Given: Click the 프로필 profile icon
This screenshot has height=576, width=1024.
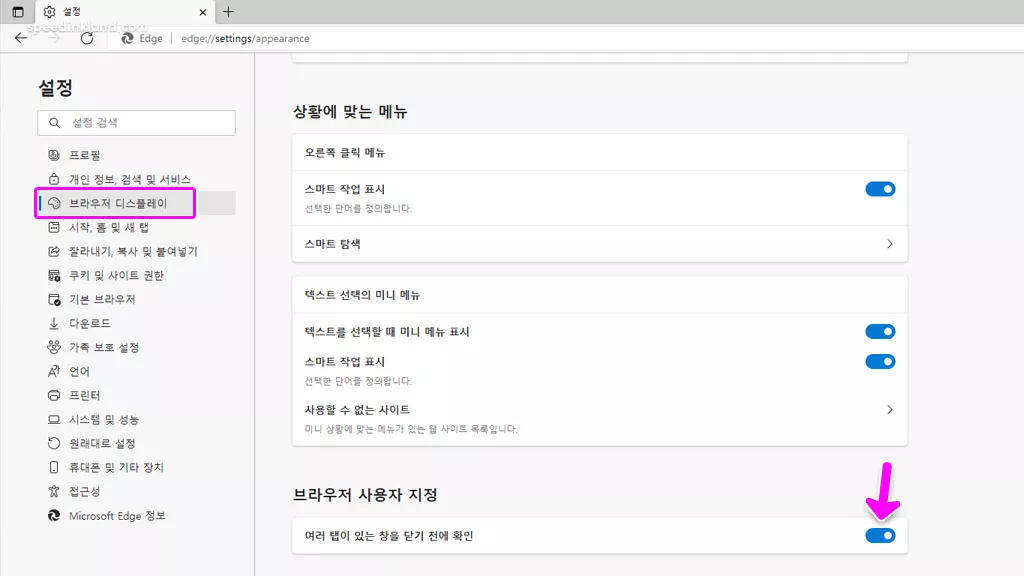Looking at the screenshot, I should (54, 155).
